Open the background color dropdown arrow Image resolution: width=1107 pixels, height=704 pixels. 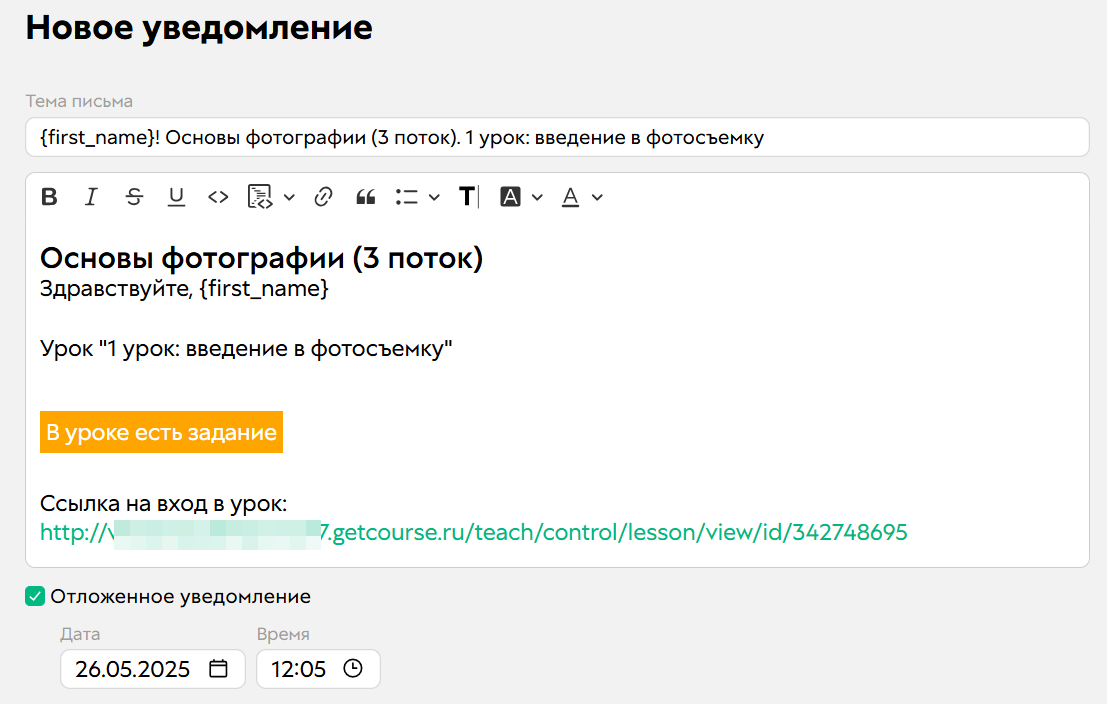tap(537, 198)
